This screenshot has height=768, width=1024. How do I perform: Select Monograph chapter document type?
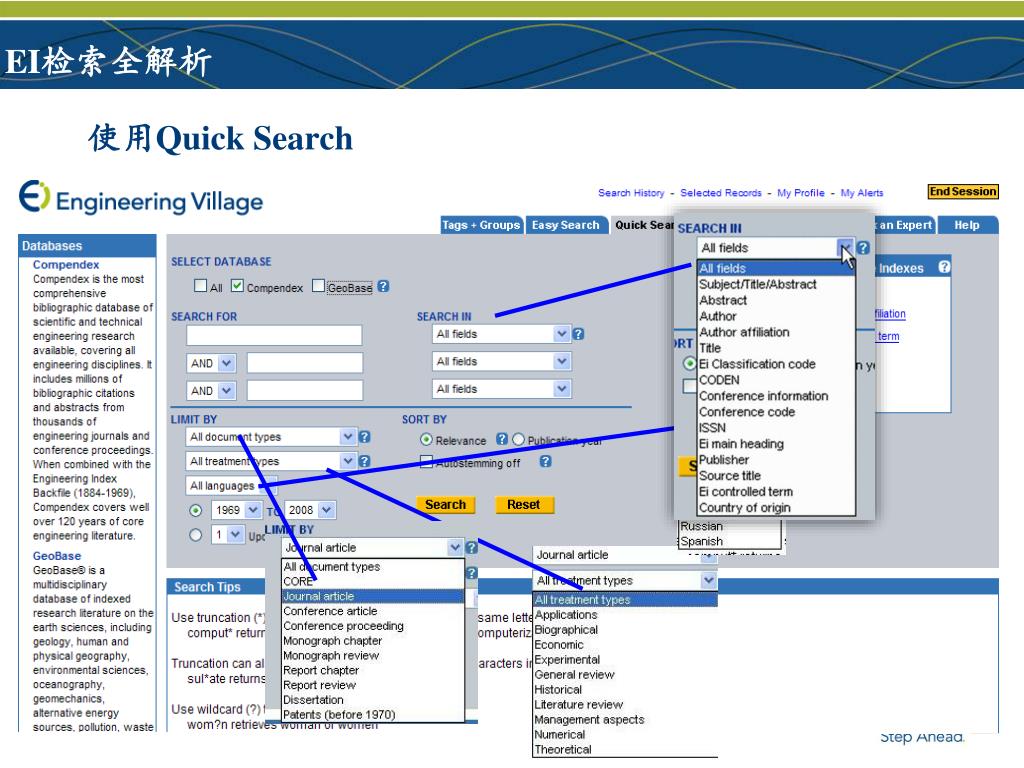coord(373,641)
